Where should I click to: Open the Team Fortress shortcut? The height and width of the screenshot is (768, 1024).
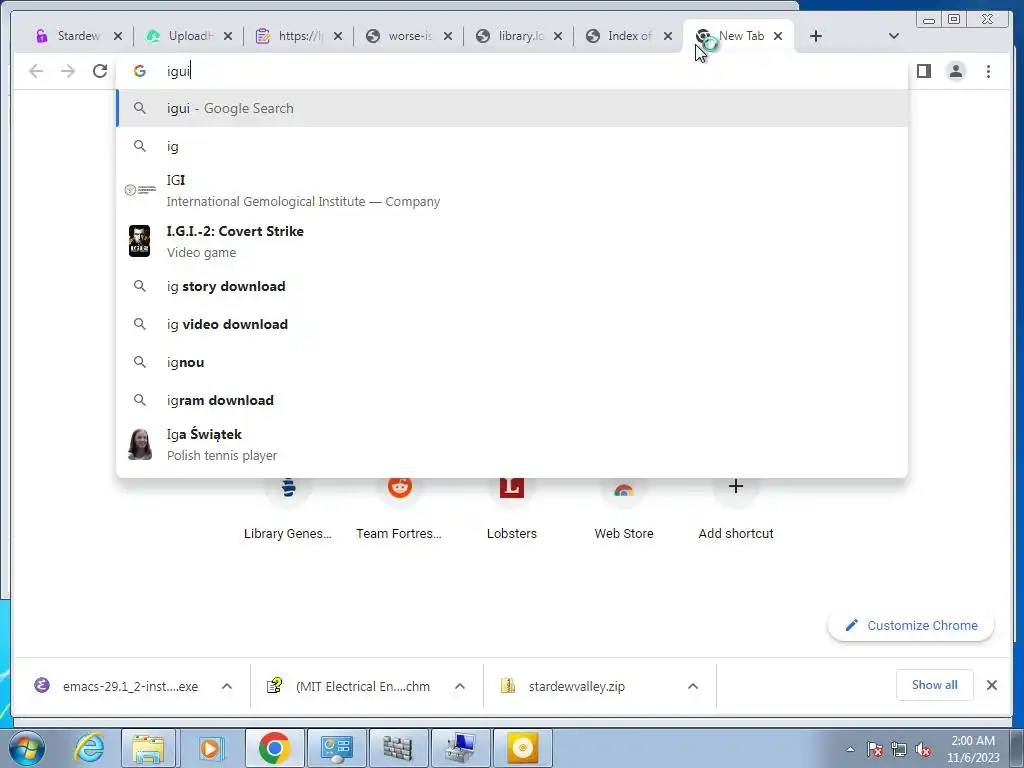point(399,509)
